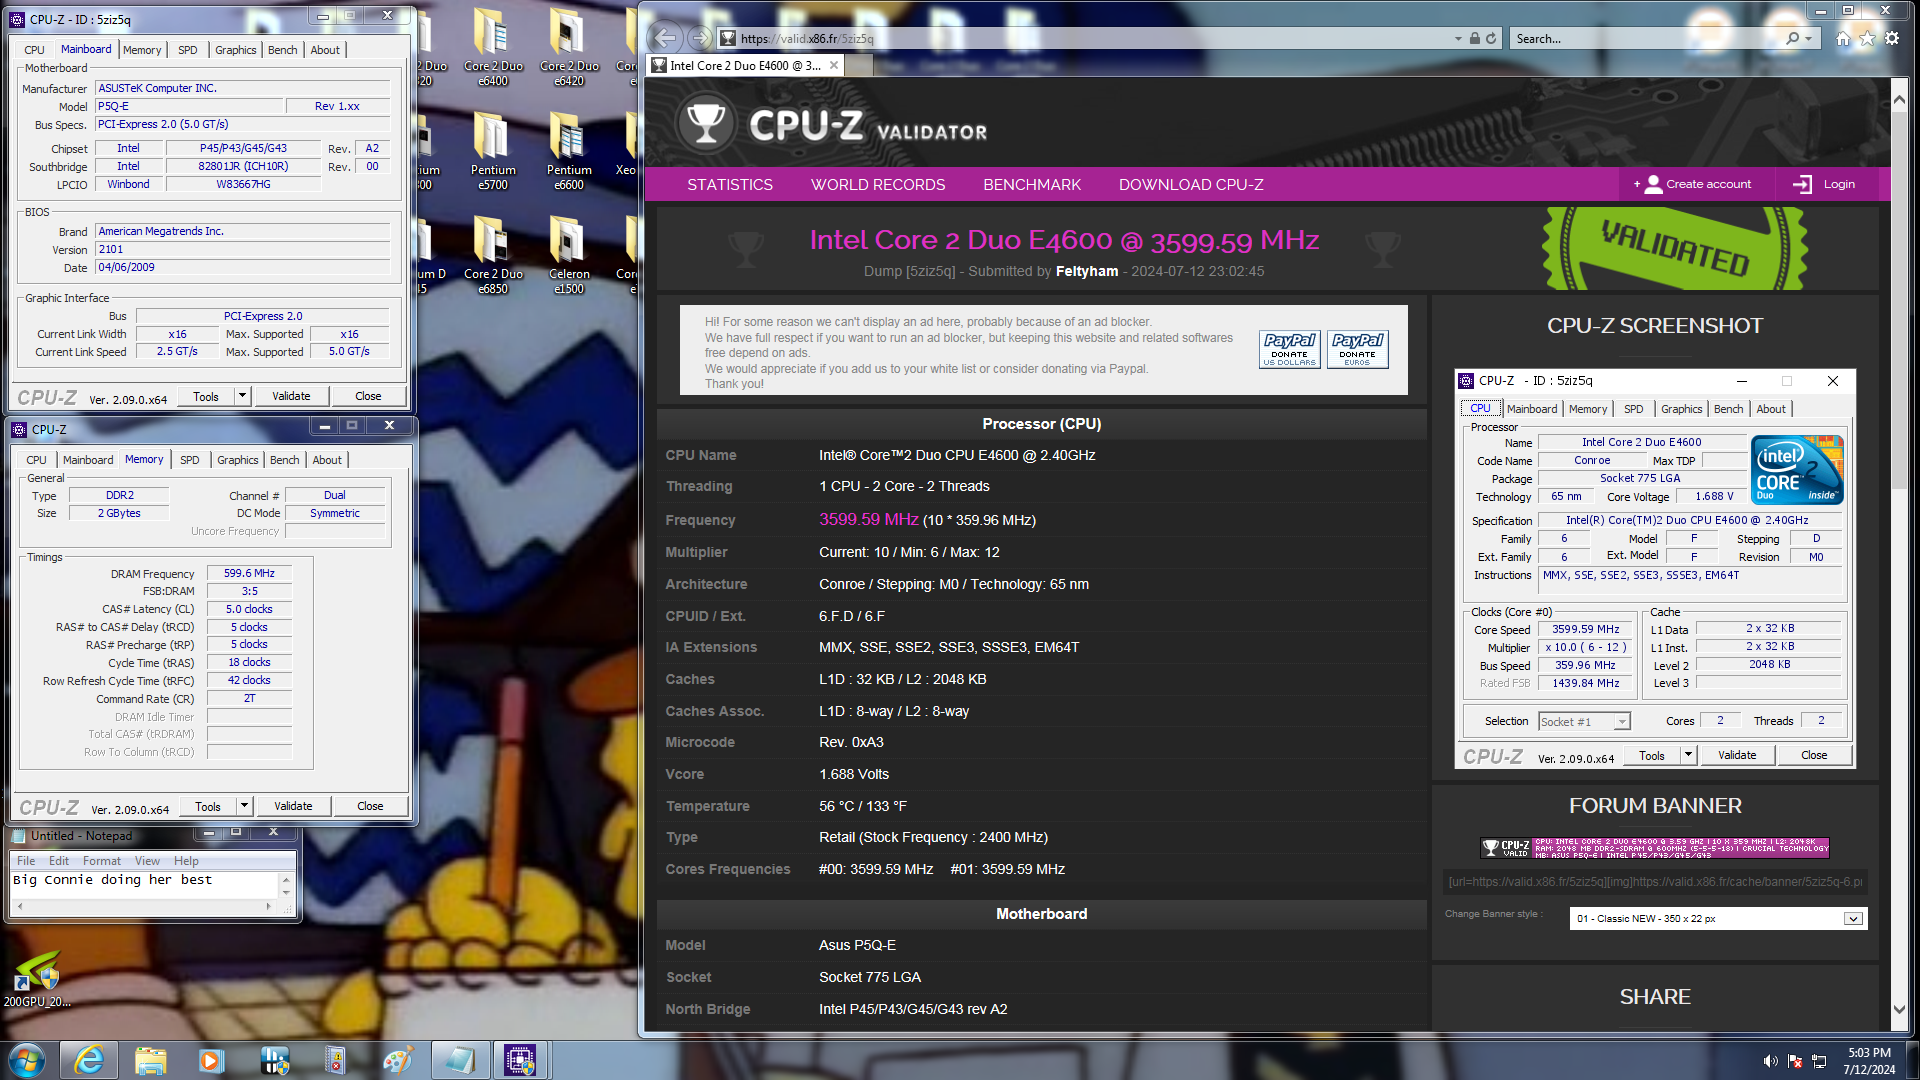Click the CPU-Z screenshot thumbnail image
The width and height of the screenshot is (1920, 1080).
[1655, 568]
